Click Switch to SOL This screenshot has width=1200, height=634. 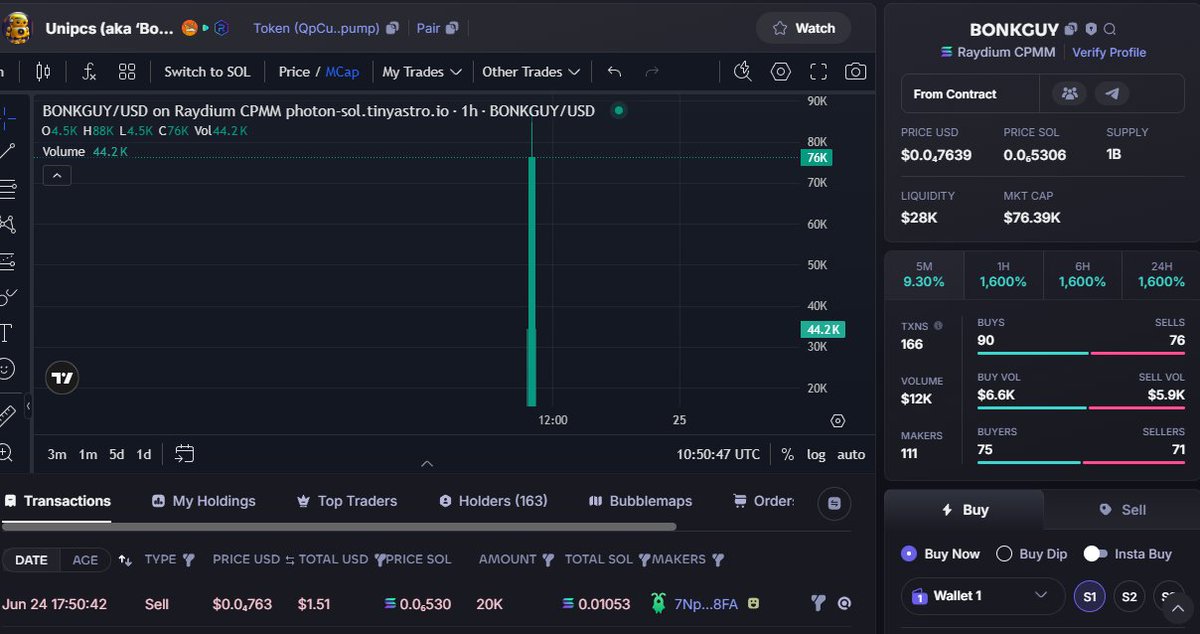click(x=207, y=72)
